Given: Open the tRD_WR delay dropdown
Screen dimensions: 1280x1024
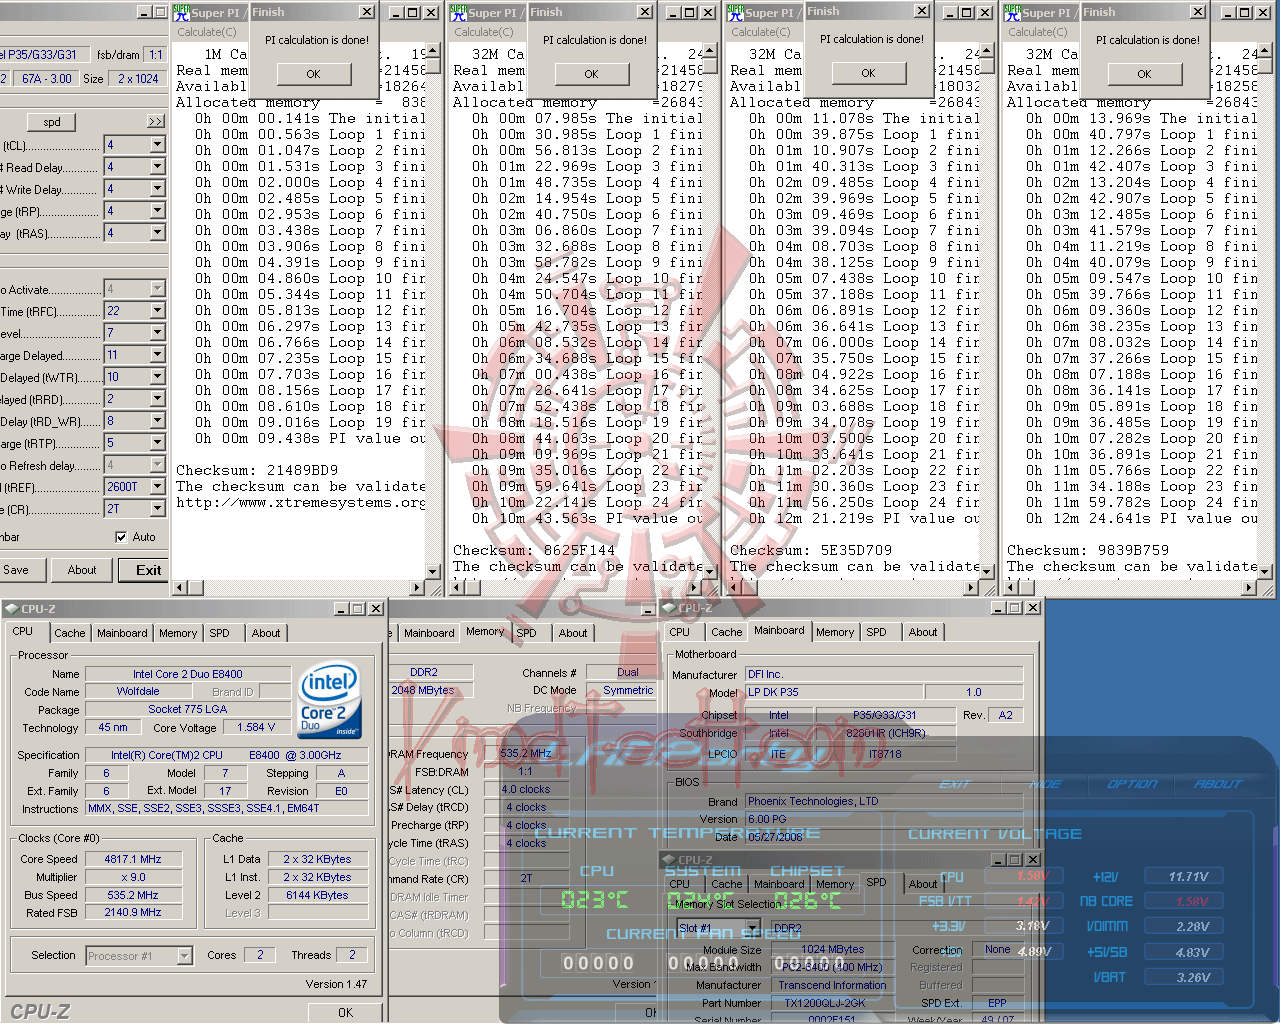Looking at the screenshot, I should [157, 421].
